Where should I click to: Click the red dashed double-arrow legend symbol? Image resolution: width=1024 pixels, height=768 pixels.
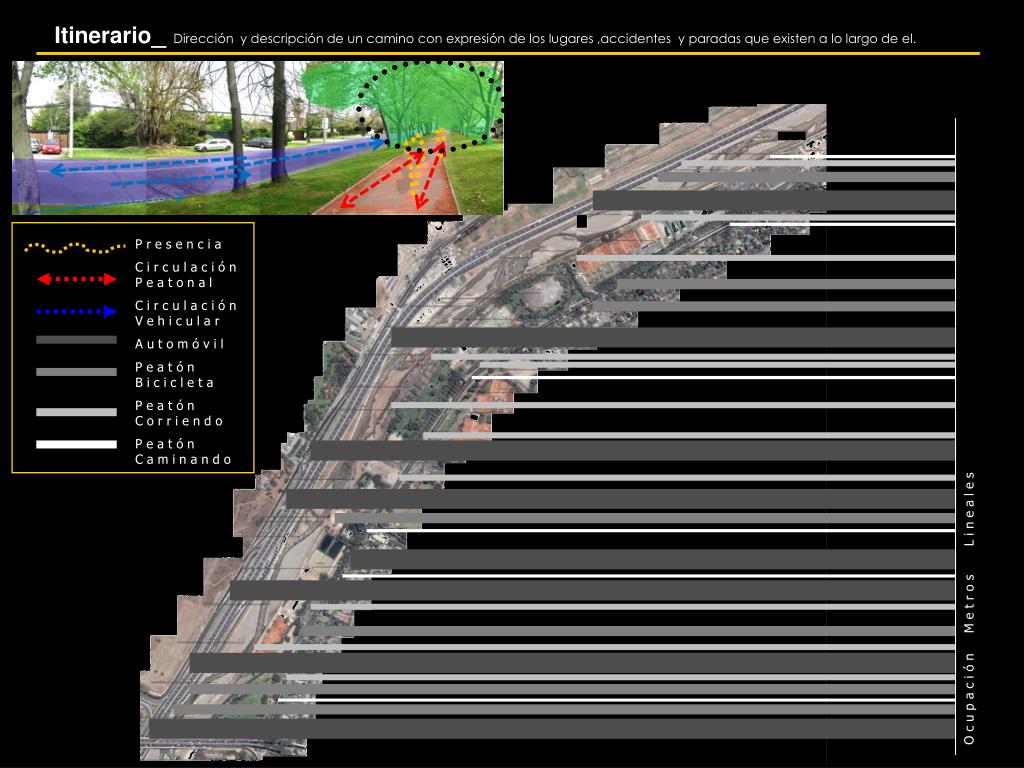tap(76, 280)
